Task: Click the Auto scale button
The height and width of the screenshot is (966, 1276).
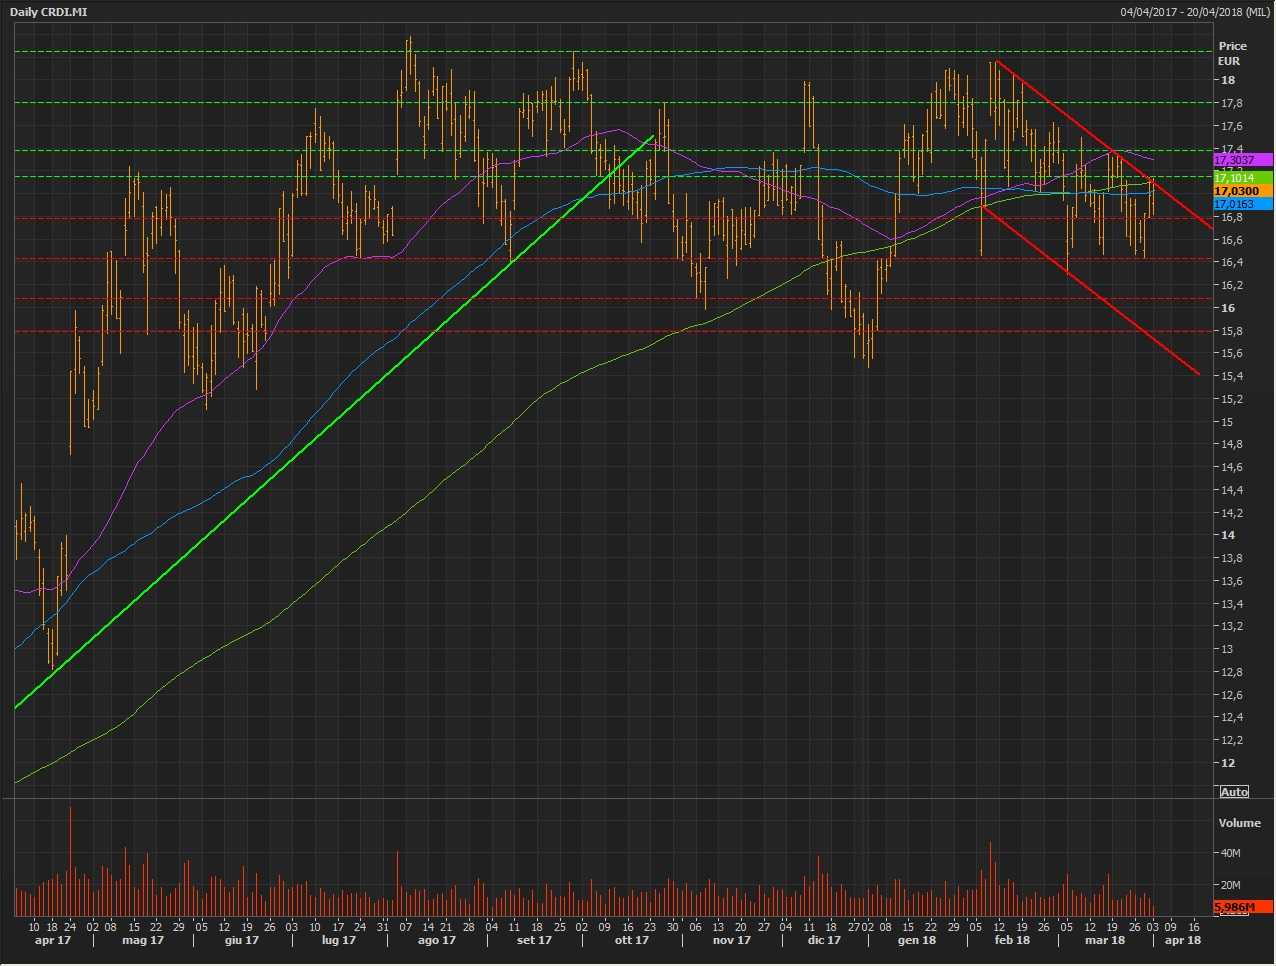Action: click(x=1234, y=792)
